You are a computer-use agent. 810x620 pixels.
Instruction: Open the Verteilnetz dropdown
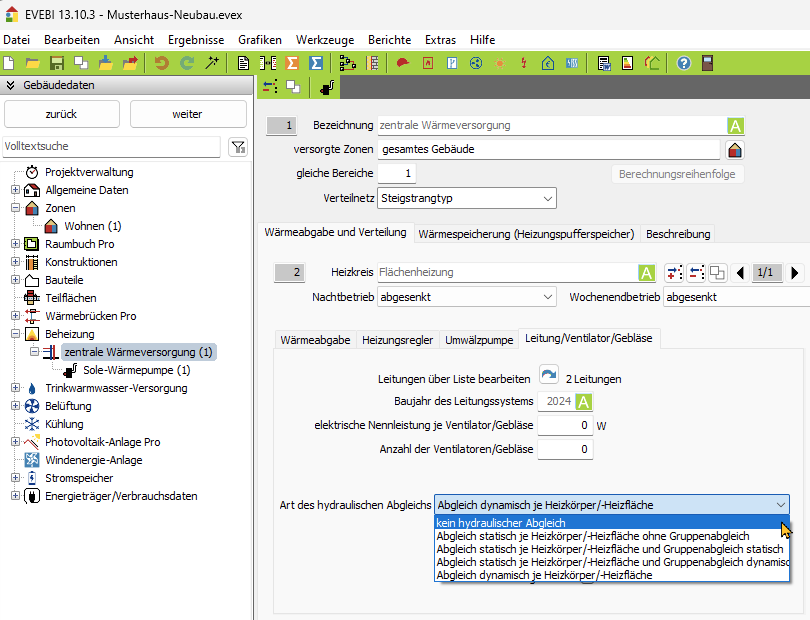pos(467,198)
